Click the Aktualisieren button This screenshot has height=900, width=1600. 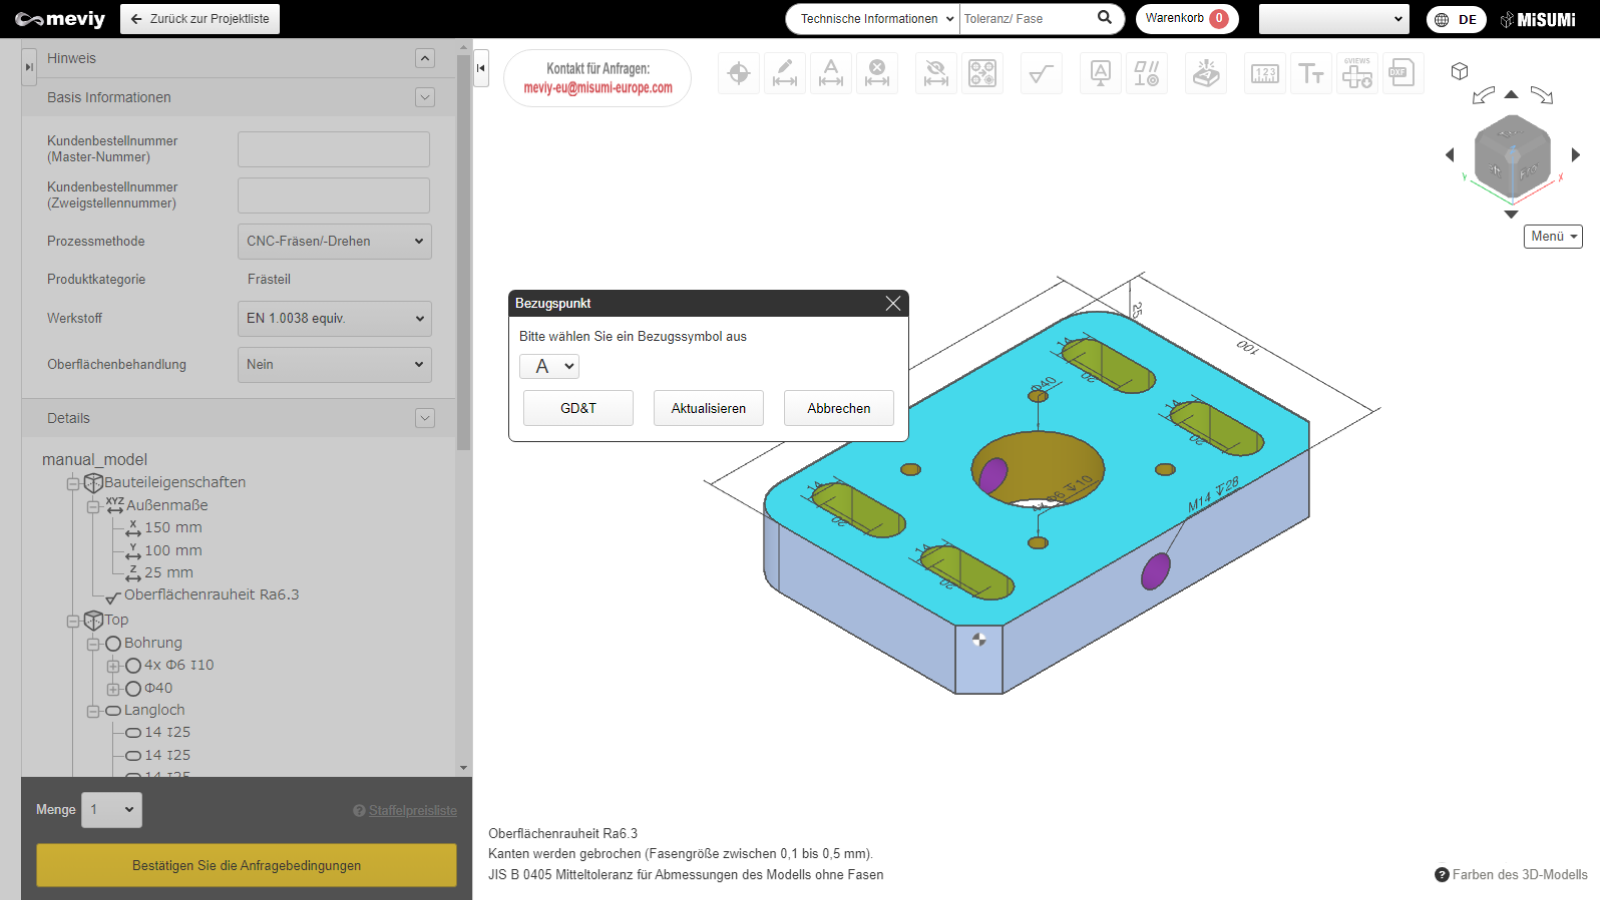tap(708, 408)
